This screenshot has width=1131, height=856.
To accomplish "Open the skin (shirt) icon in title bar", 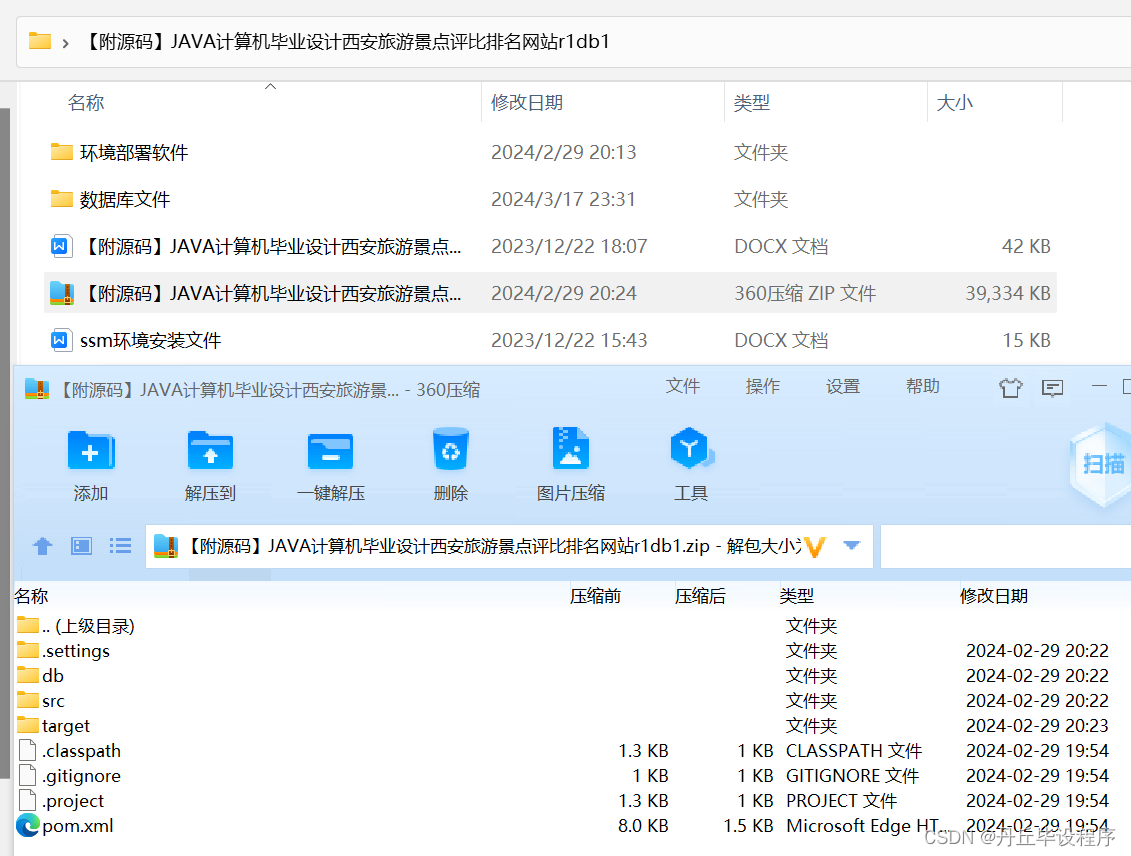I will point(1010,388).
